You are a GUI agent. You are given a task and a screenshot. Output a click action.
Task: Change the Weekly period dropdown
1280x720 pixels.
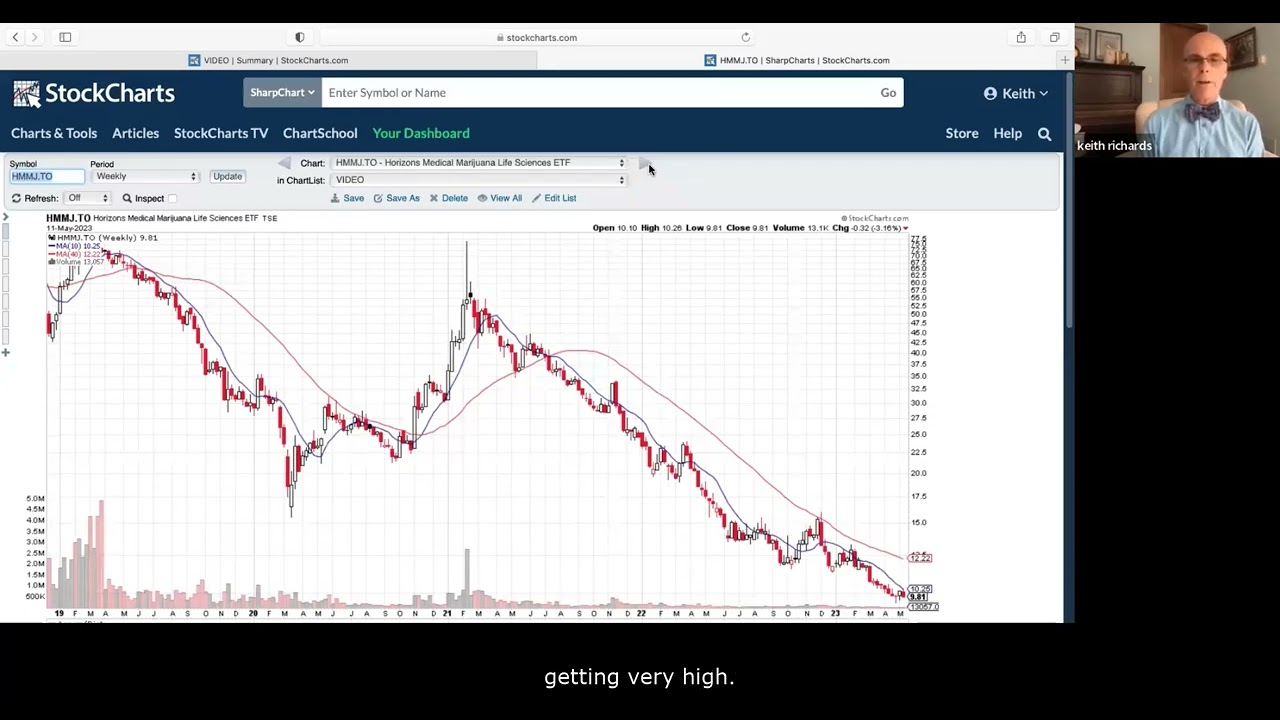(145, 176)
